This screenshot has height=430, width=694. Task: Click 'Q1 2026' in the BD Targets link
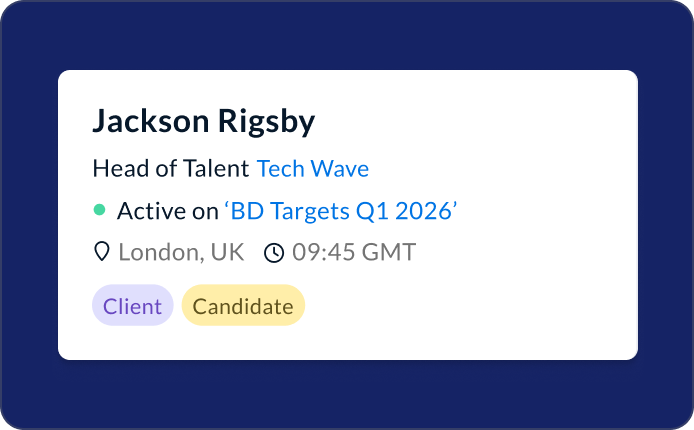click(414, 210)
